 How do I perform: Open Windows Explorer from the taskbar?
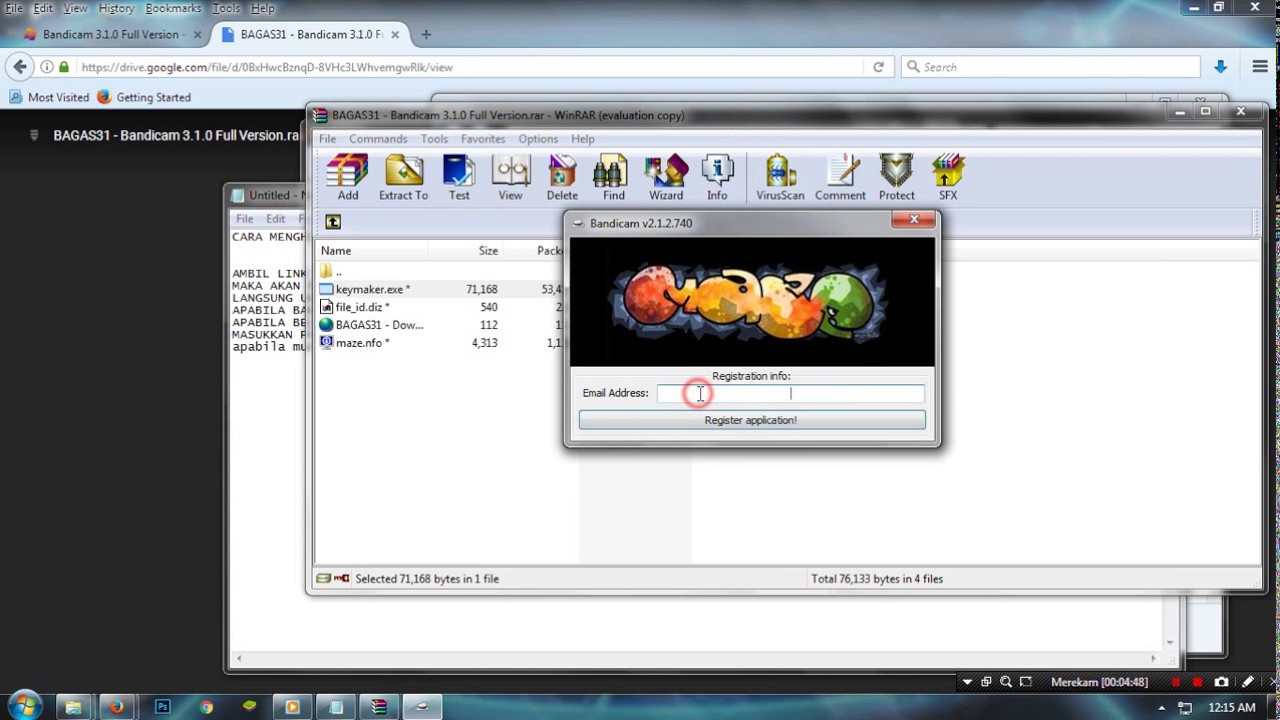(x=73, y=707)
